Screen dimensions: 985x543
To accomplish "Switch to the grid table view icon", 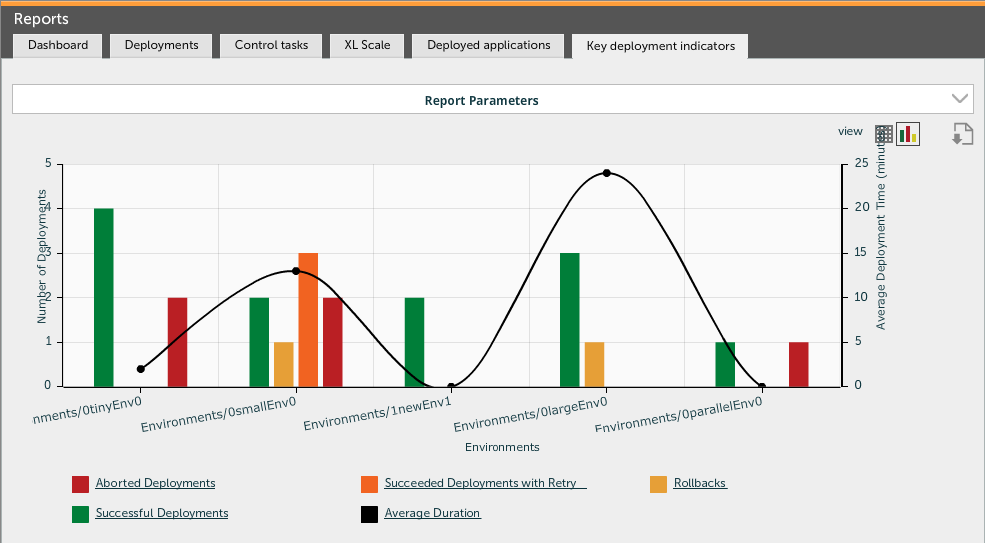I will [883, 134].
